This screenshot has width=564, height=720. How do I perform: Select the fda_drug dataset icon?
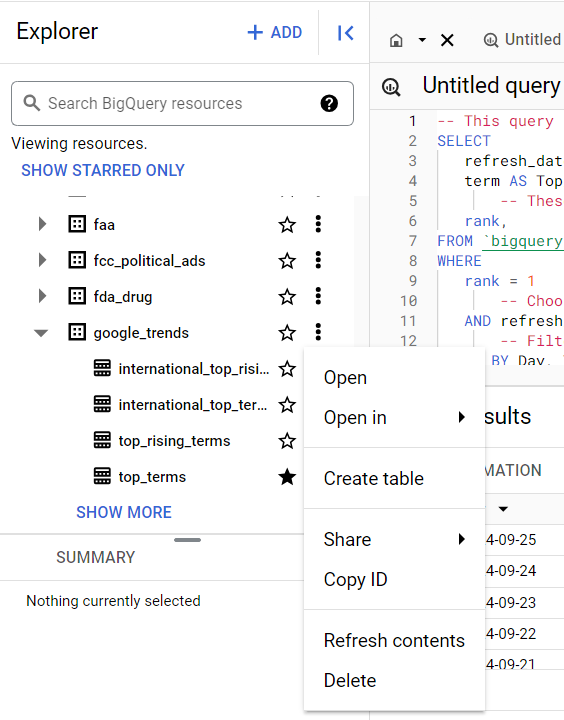coord(77,296)
